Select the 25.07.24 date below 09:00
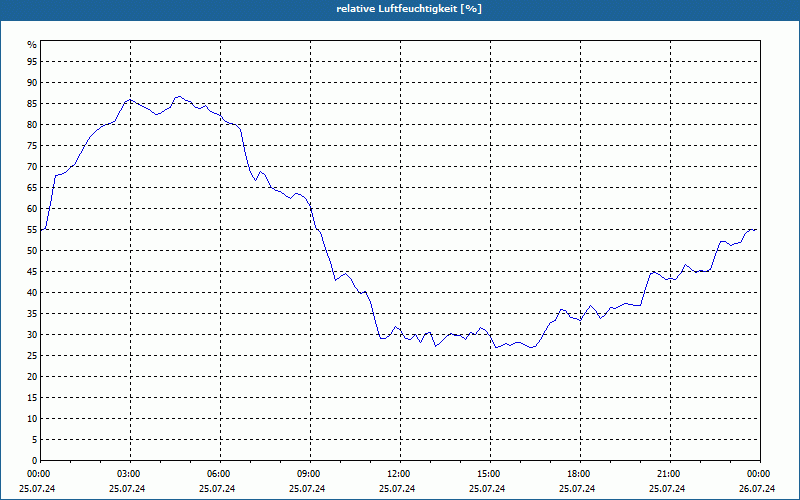The height and width of the screenshot is (500, 800). coord(307,488)
